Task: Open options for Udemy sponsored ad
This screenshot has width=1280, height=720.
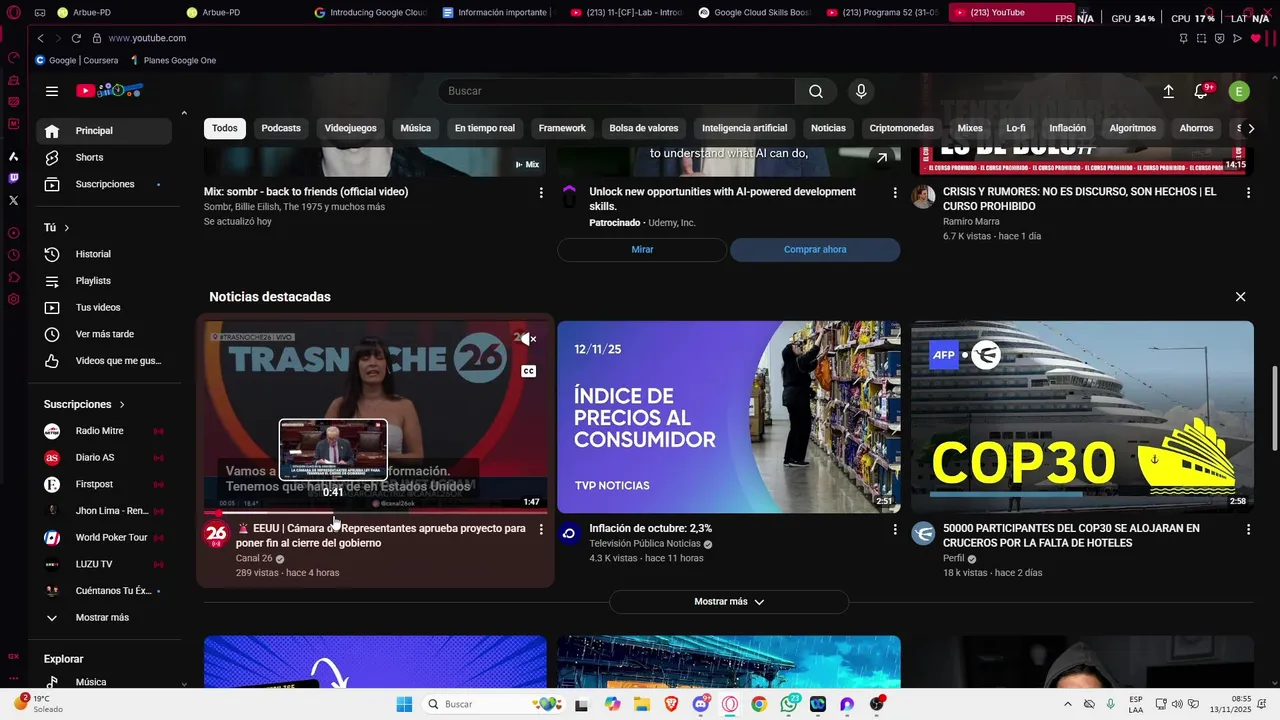Action: [895, 192]
